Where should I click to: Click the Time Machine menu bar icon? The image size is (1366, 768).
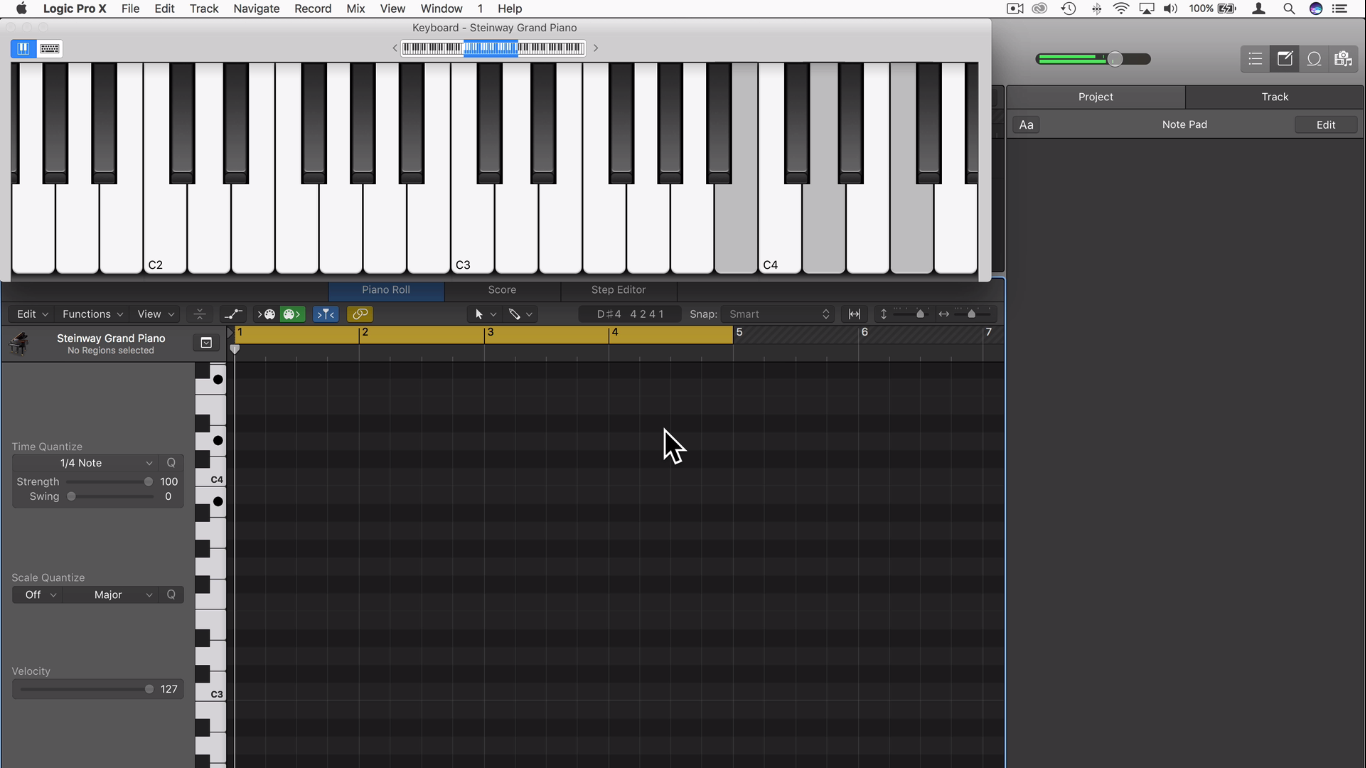tap(1068, 9)
